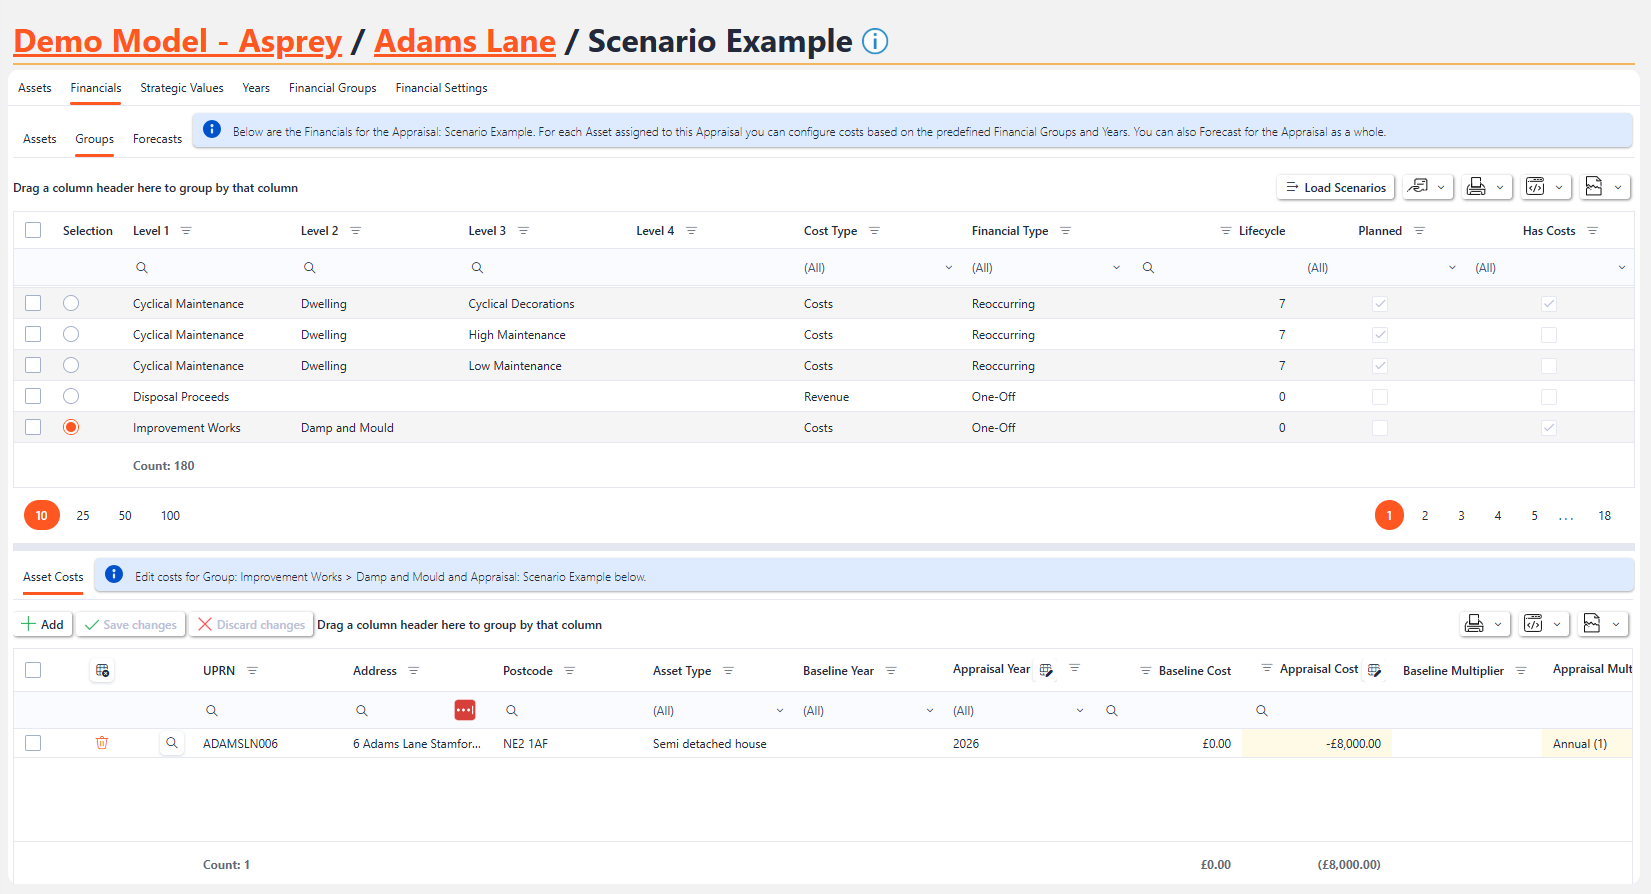Click the bulk edit icon next to Appraisal Cost

click(1374, 670)
